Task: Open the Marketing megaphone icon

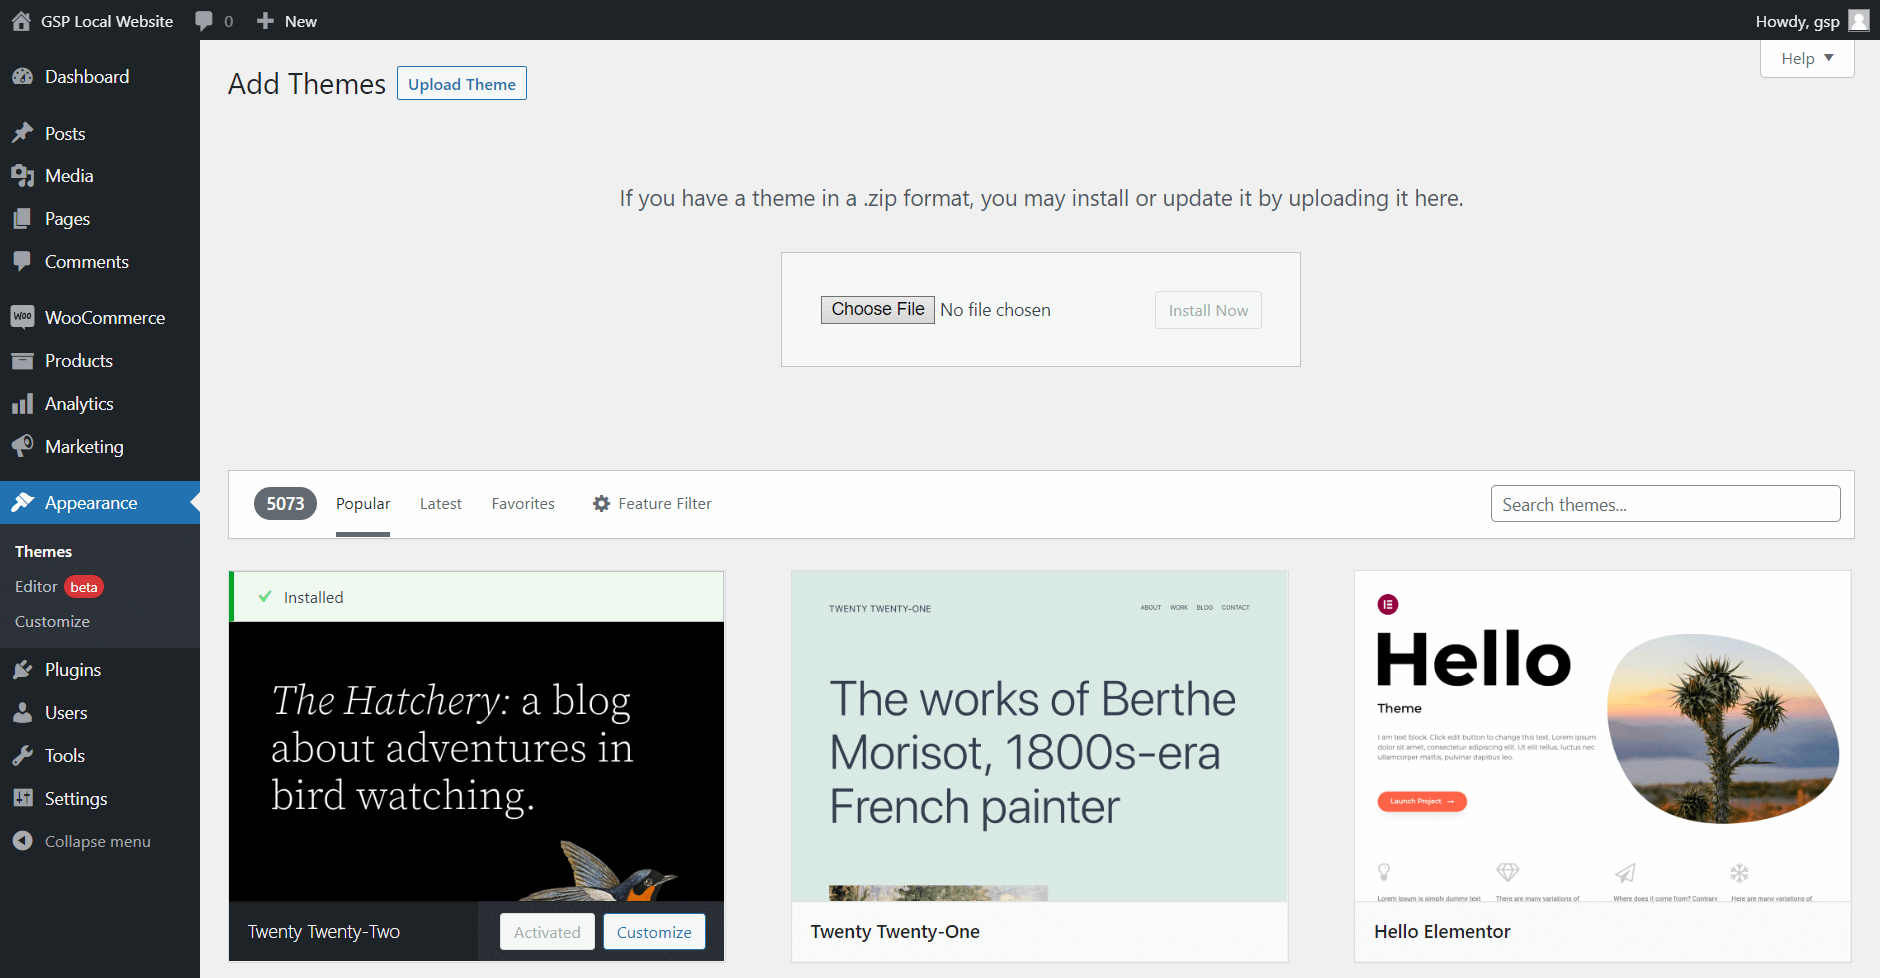Action: tap(24, 446)
